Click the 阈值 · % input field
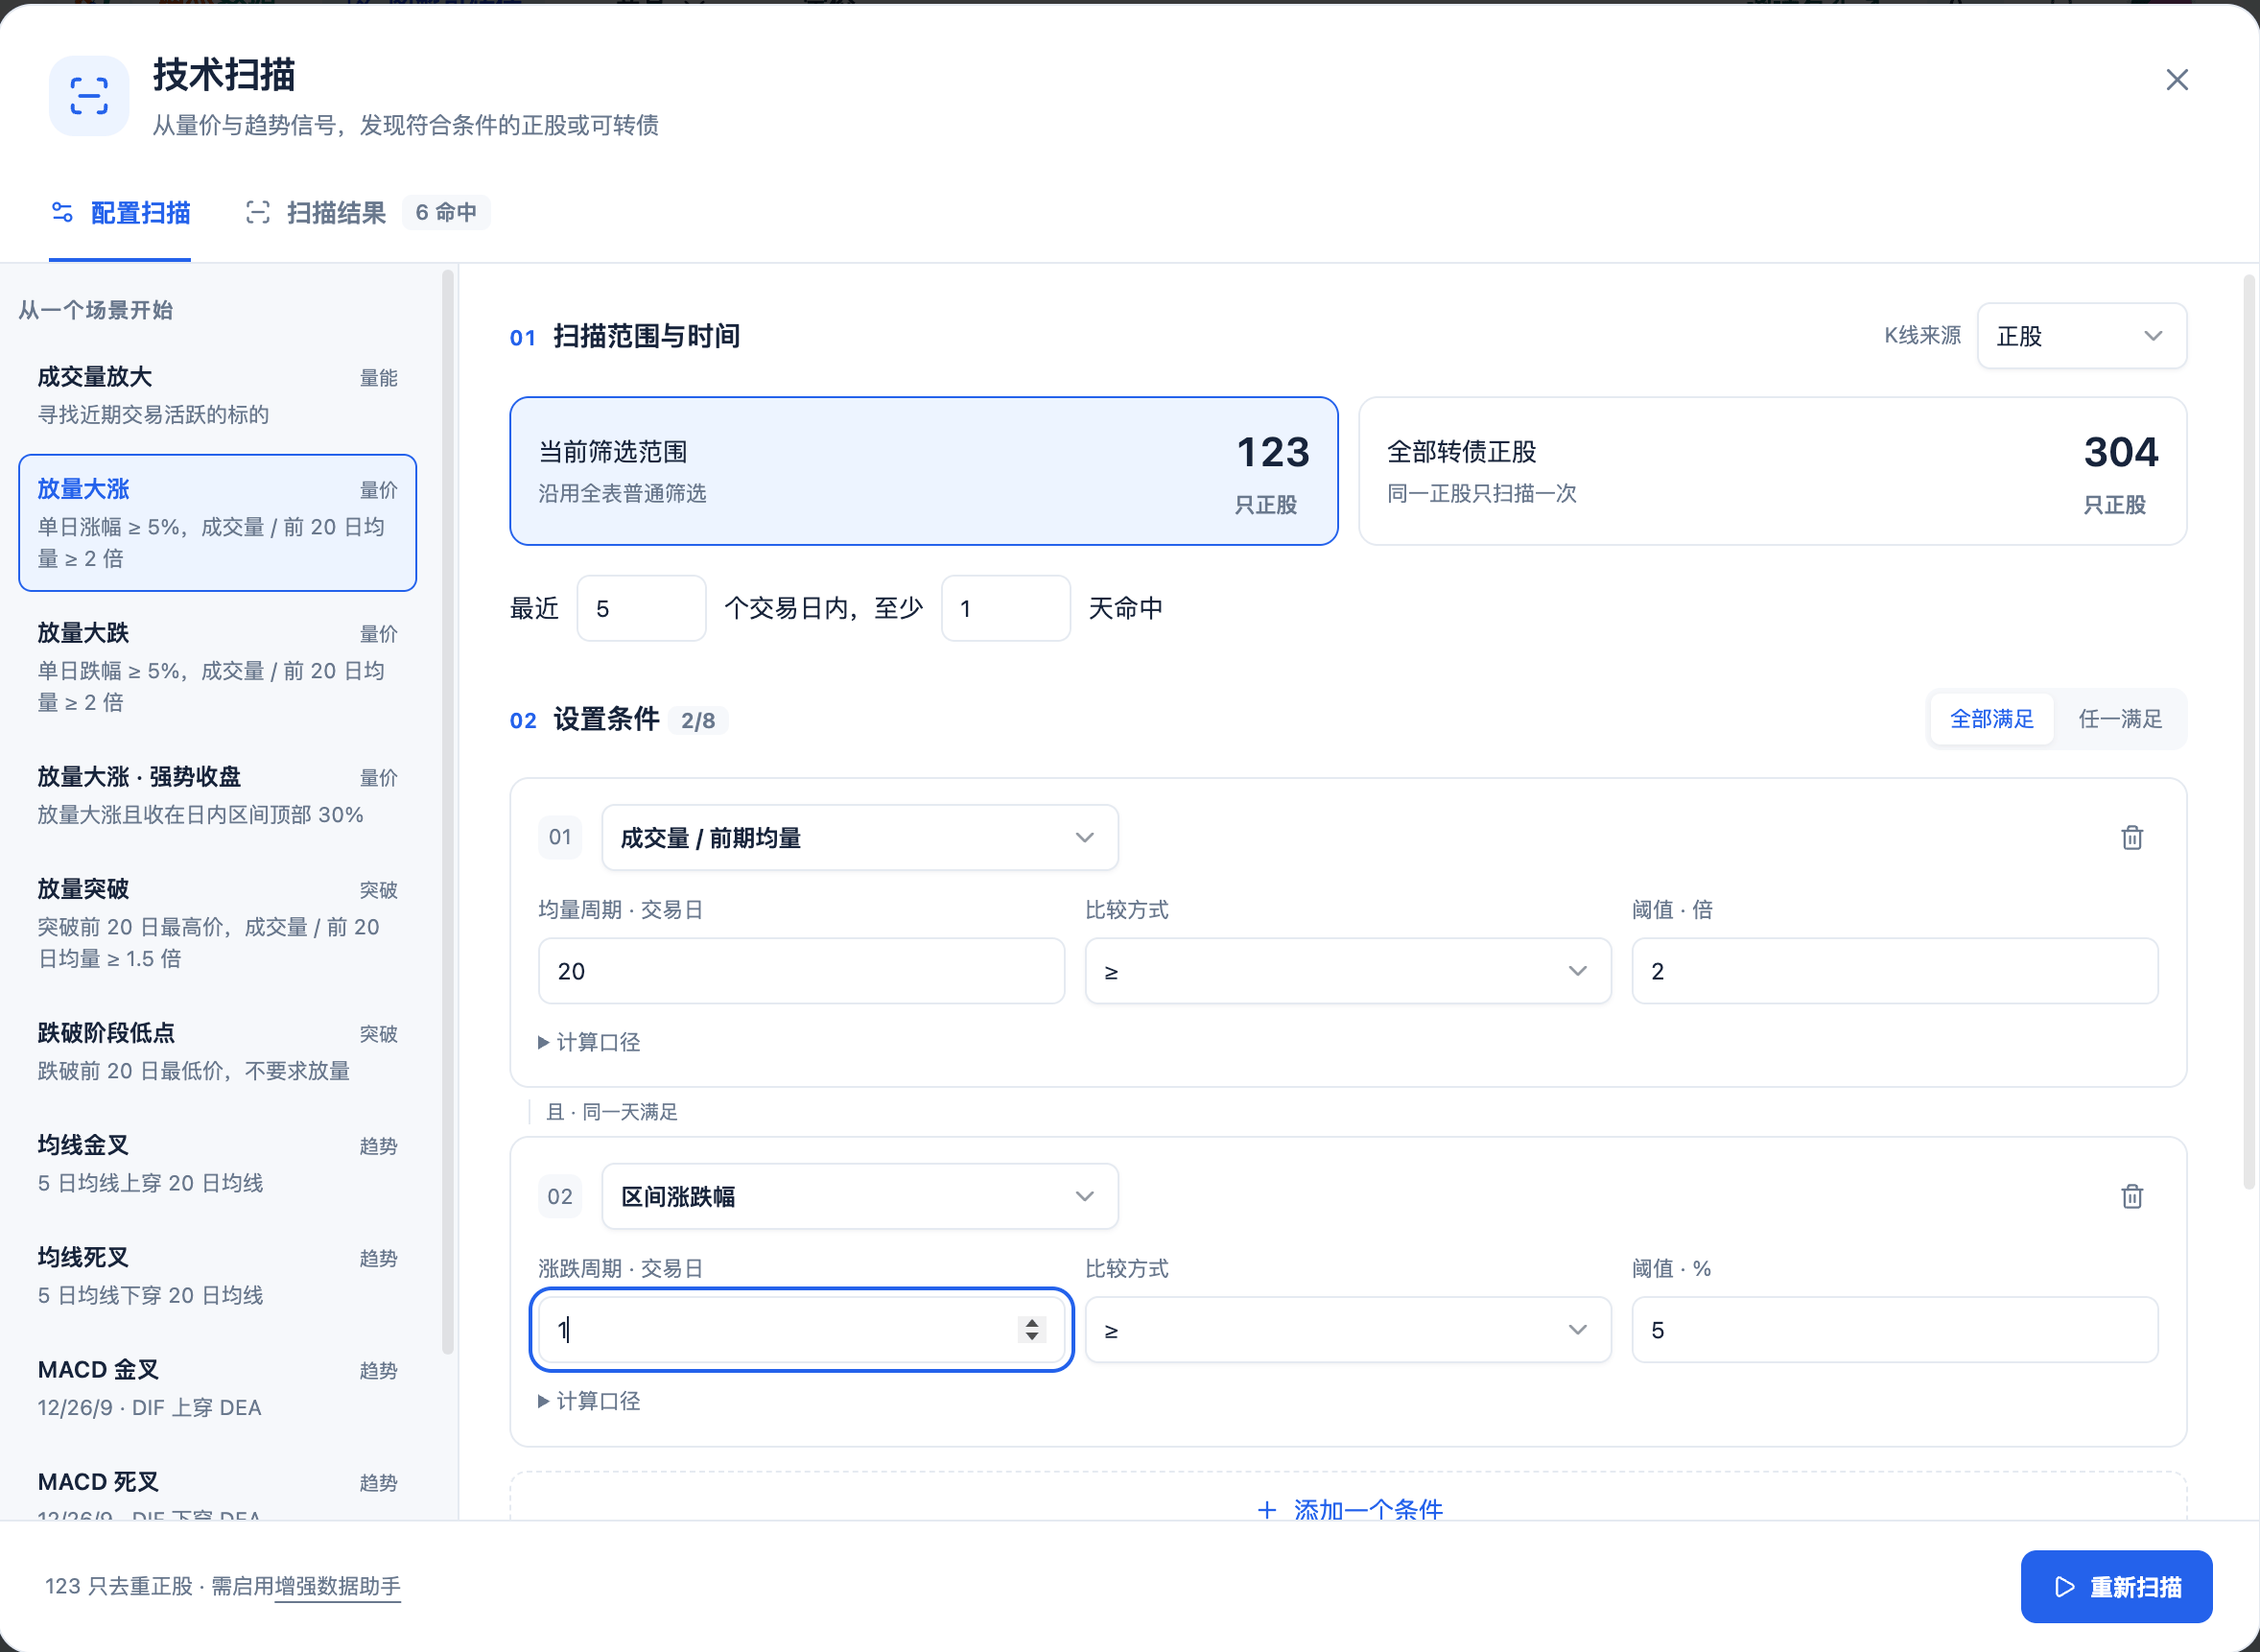2260x1652 pixels. click(1894, 1330)
